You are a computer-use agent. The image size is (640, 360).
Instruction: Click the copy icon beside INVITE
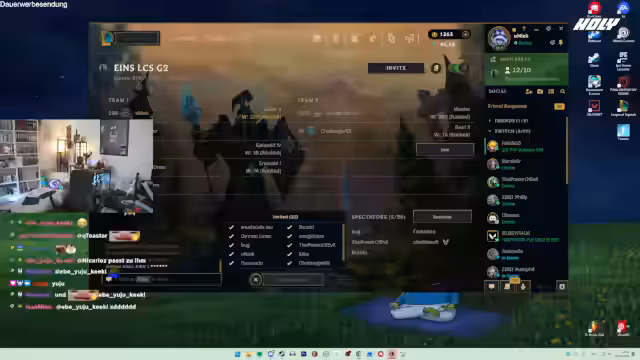436,68
